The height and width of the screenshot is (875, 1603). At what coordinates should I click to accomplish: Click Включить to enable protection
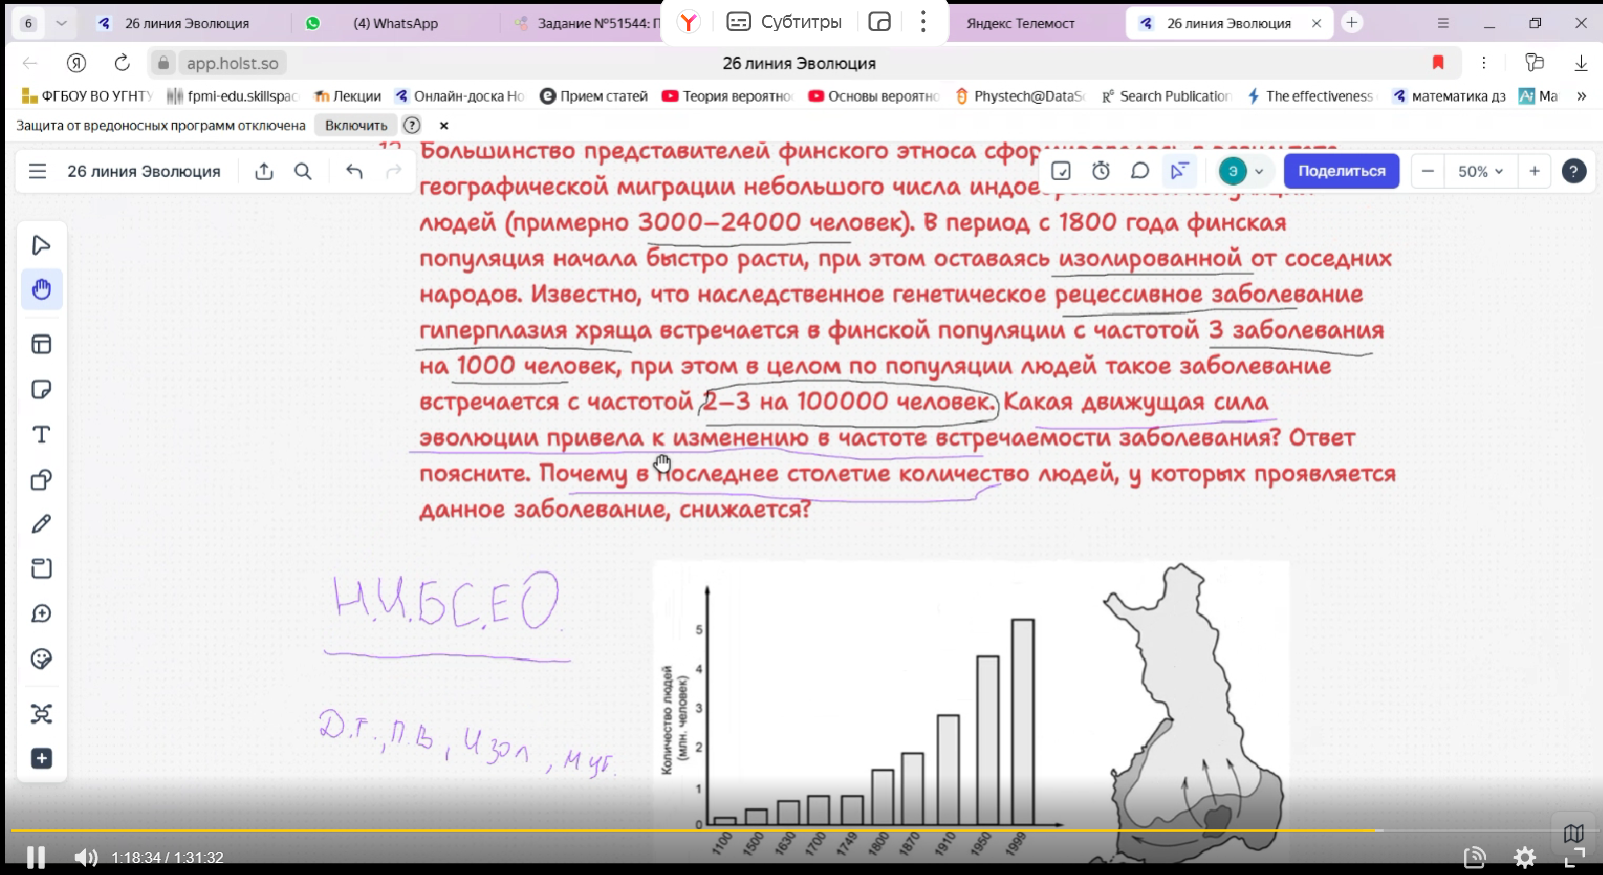(x=356, y=125)
